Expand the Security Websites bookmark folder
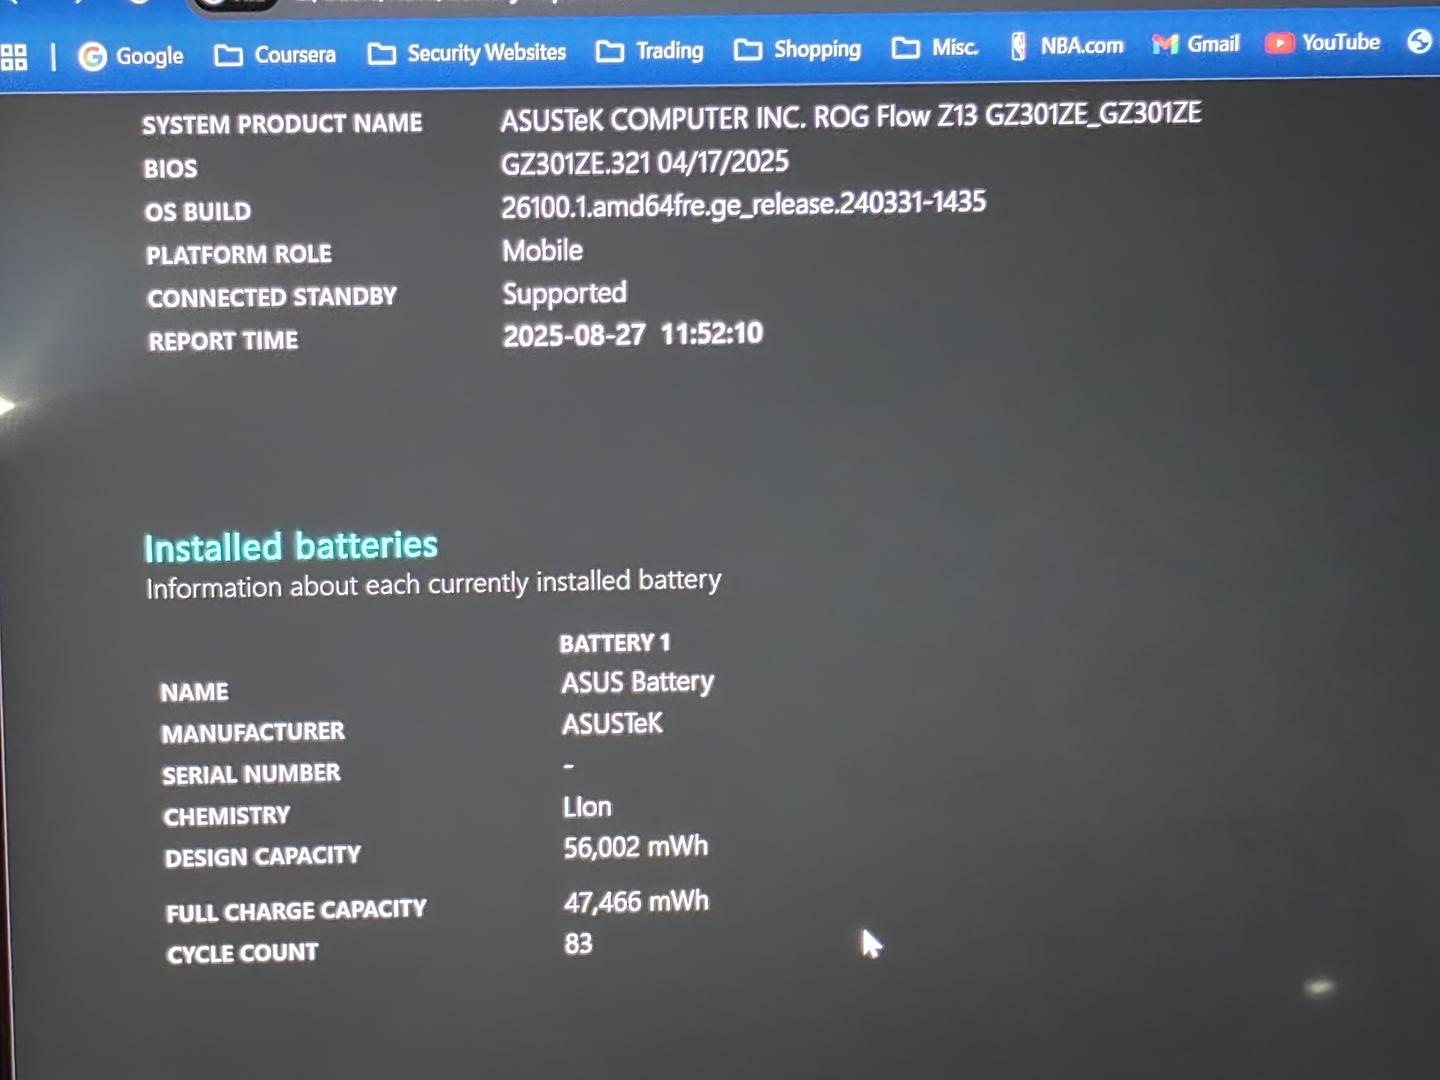 [x=466, y=52]
